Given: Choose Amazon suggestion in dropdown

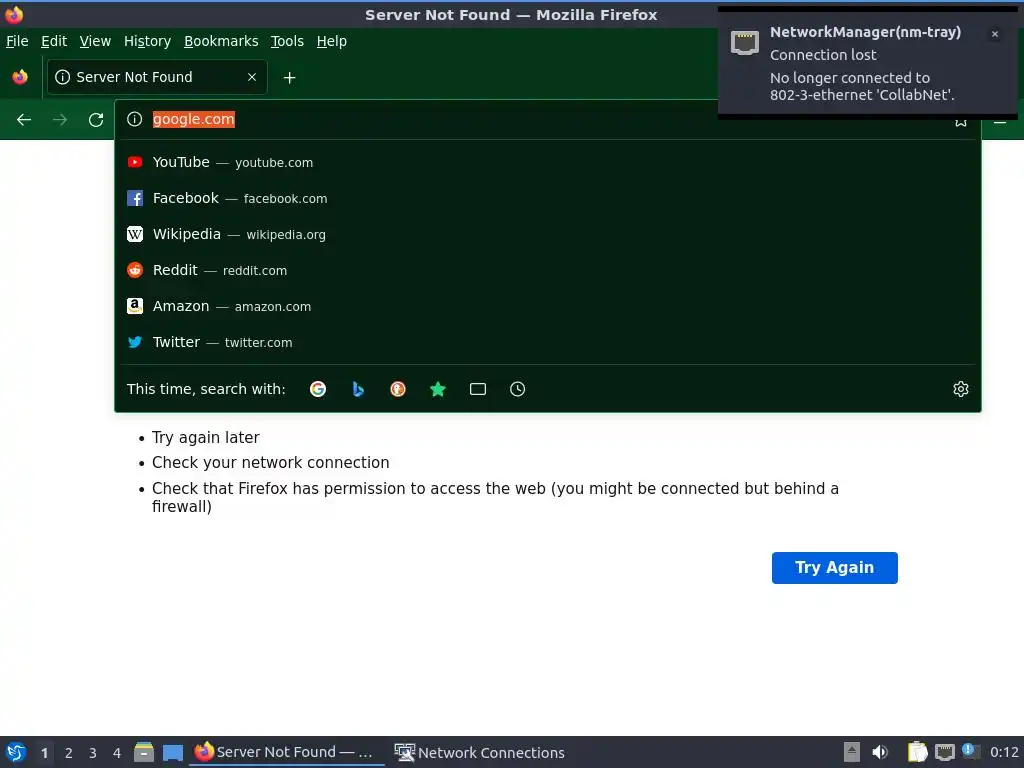Looking at the screenshot, I should (548, 306).
